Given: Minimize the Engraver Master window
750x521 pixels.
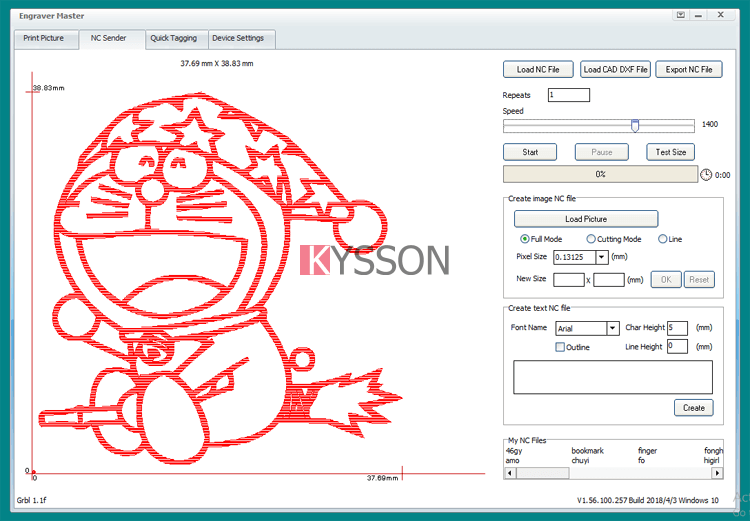Looking at the screenshot, I should [x=698, y=15].
